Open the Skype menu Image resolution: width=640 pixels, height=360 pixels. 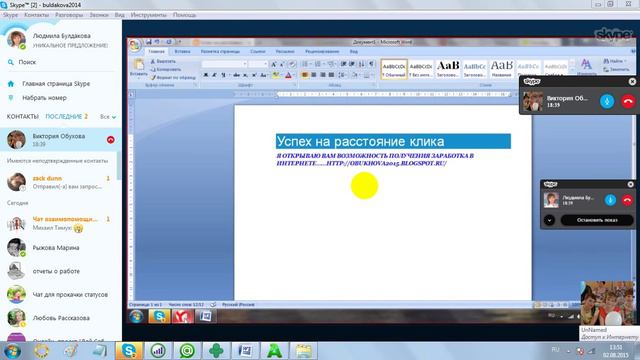pyautogui.click(x=10, y=15)
